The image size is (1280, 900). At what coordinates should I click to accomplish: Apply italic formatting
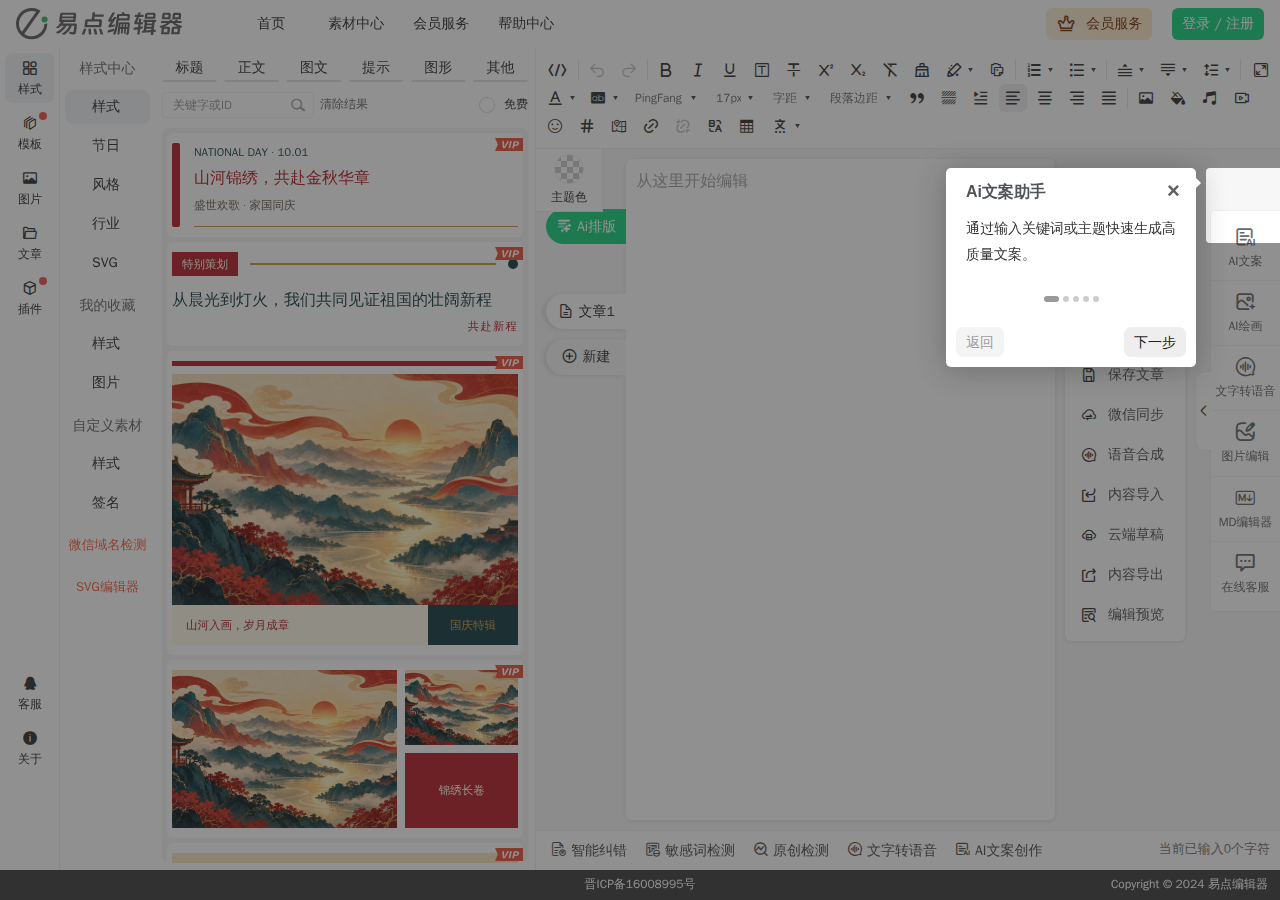[698, 70]
